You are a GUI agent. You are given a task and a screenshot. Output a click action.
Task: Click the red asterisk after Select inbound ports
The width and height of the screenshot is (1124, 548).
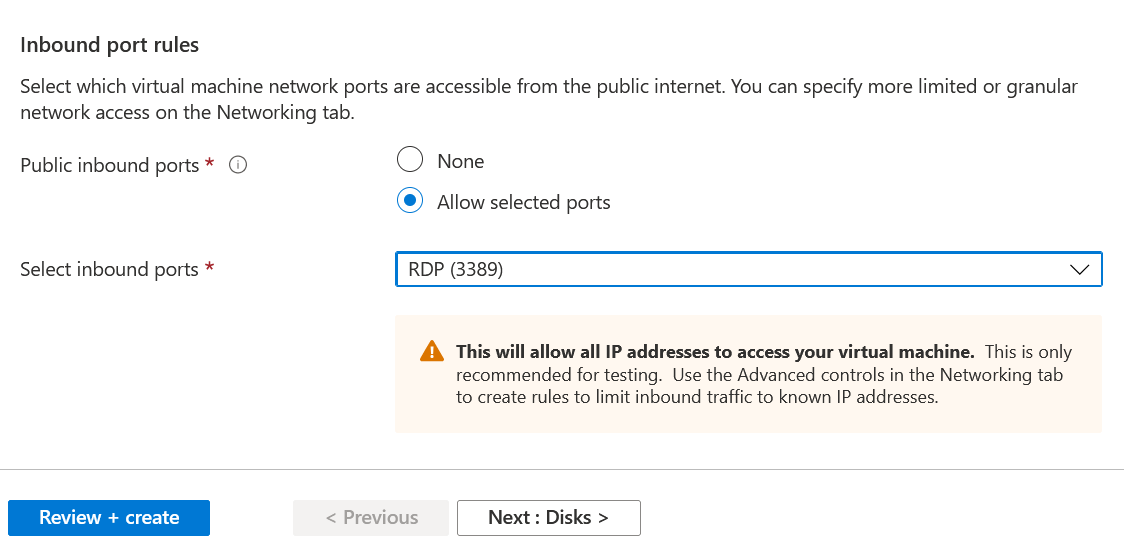(x=209, y=268)
